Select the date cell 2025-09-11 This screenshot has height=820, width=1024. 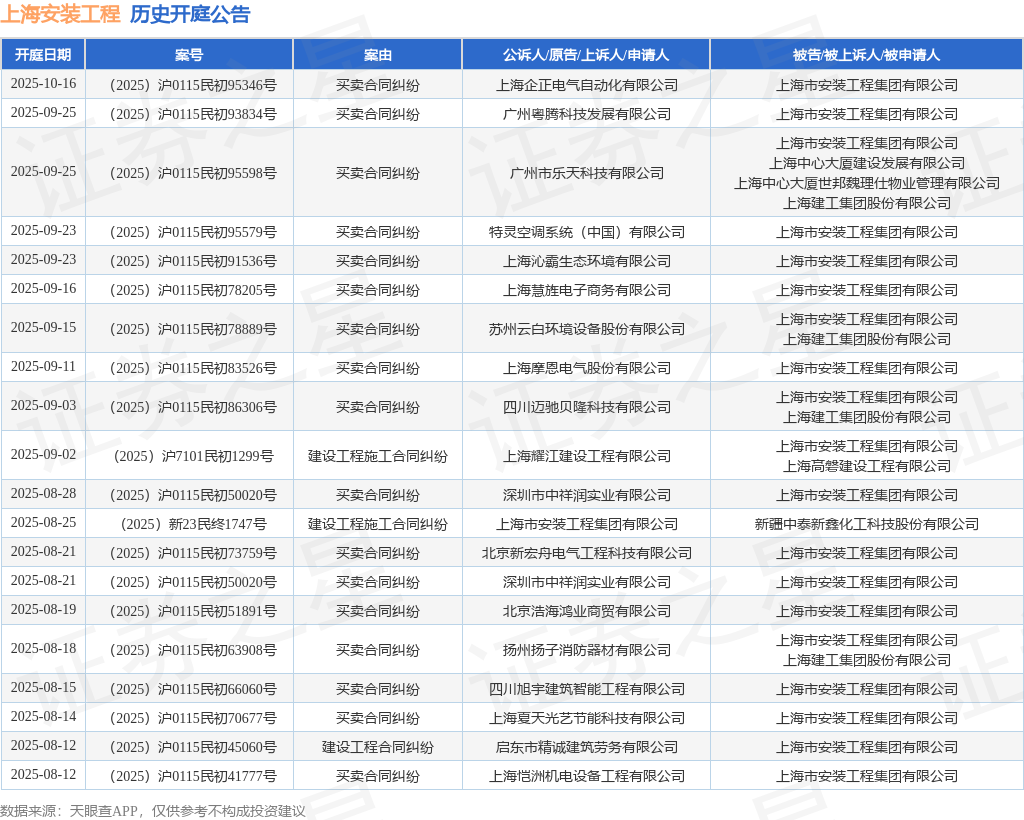tap(43, 367)
